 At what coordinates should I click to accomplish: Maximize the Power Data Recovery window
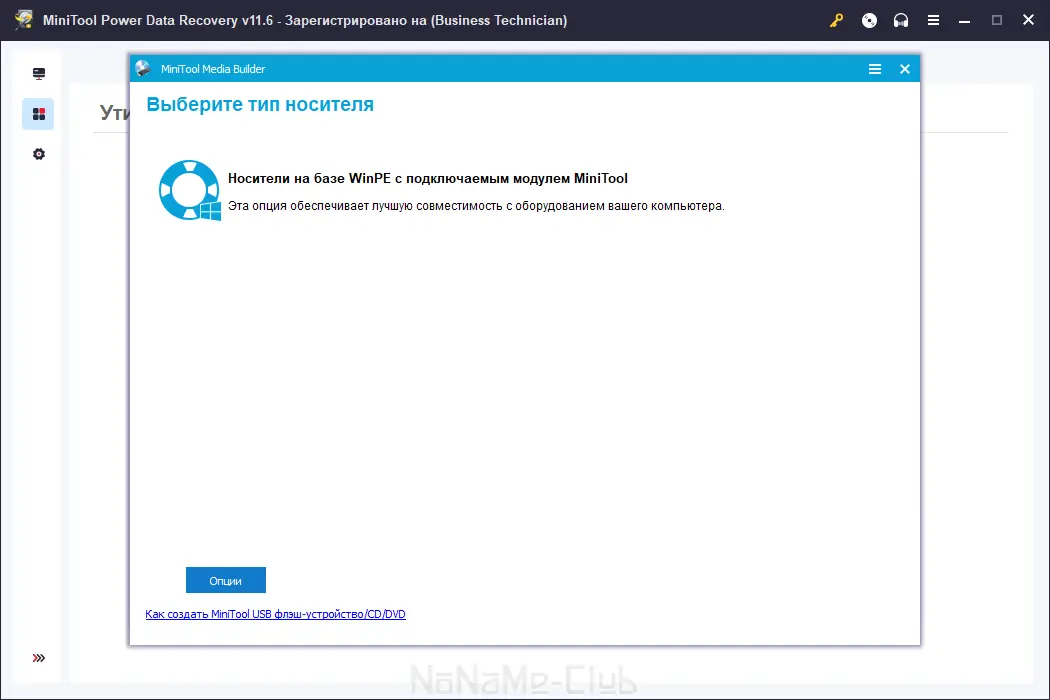pos(996,21)
